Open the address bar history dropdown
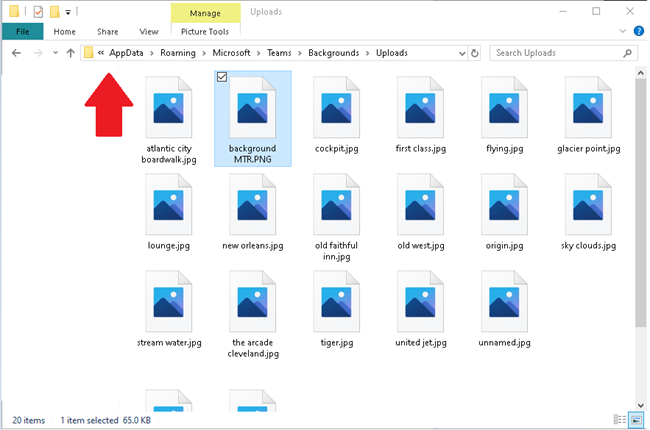Screen dimensions: 650x430 (x=459, y=53)
